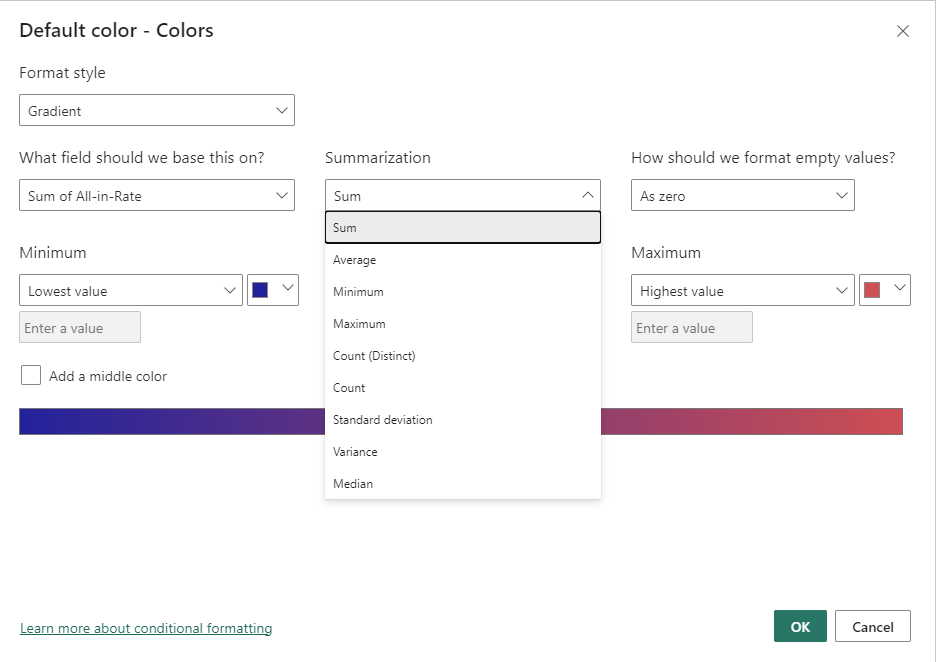Open Learn more about conditional formatting link
The width and height of the screenshot is (936, 662).
pos(146,628)
